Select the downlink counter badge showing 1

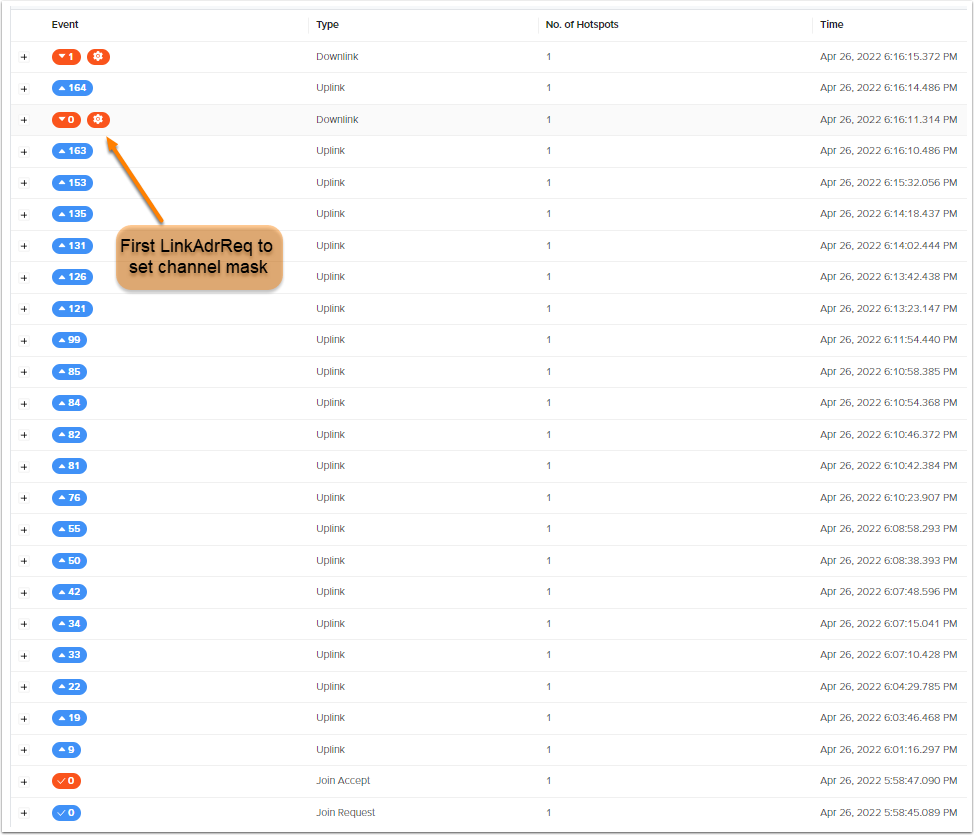tap(66, 57)
